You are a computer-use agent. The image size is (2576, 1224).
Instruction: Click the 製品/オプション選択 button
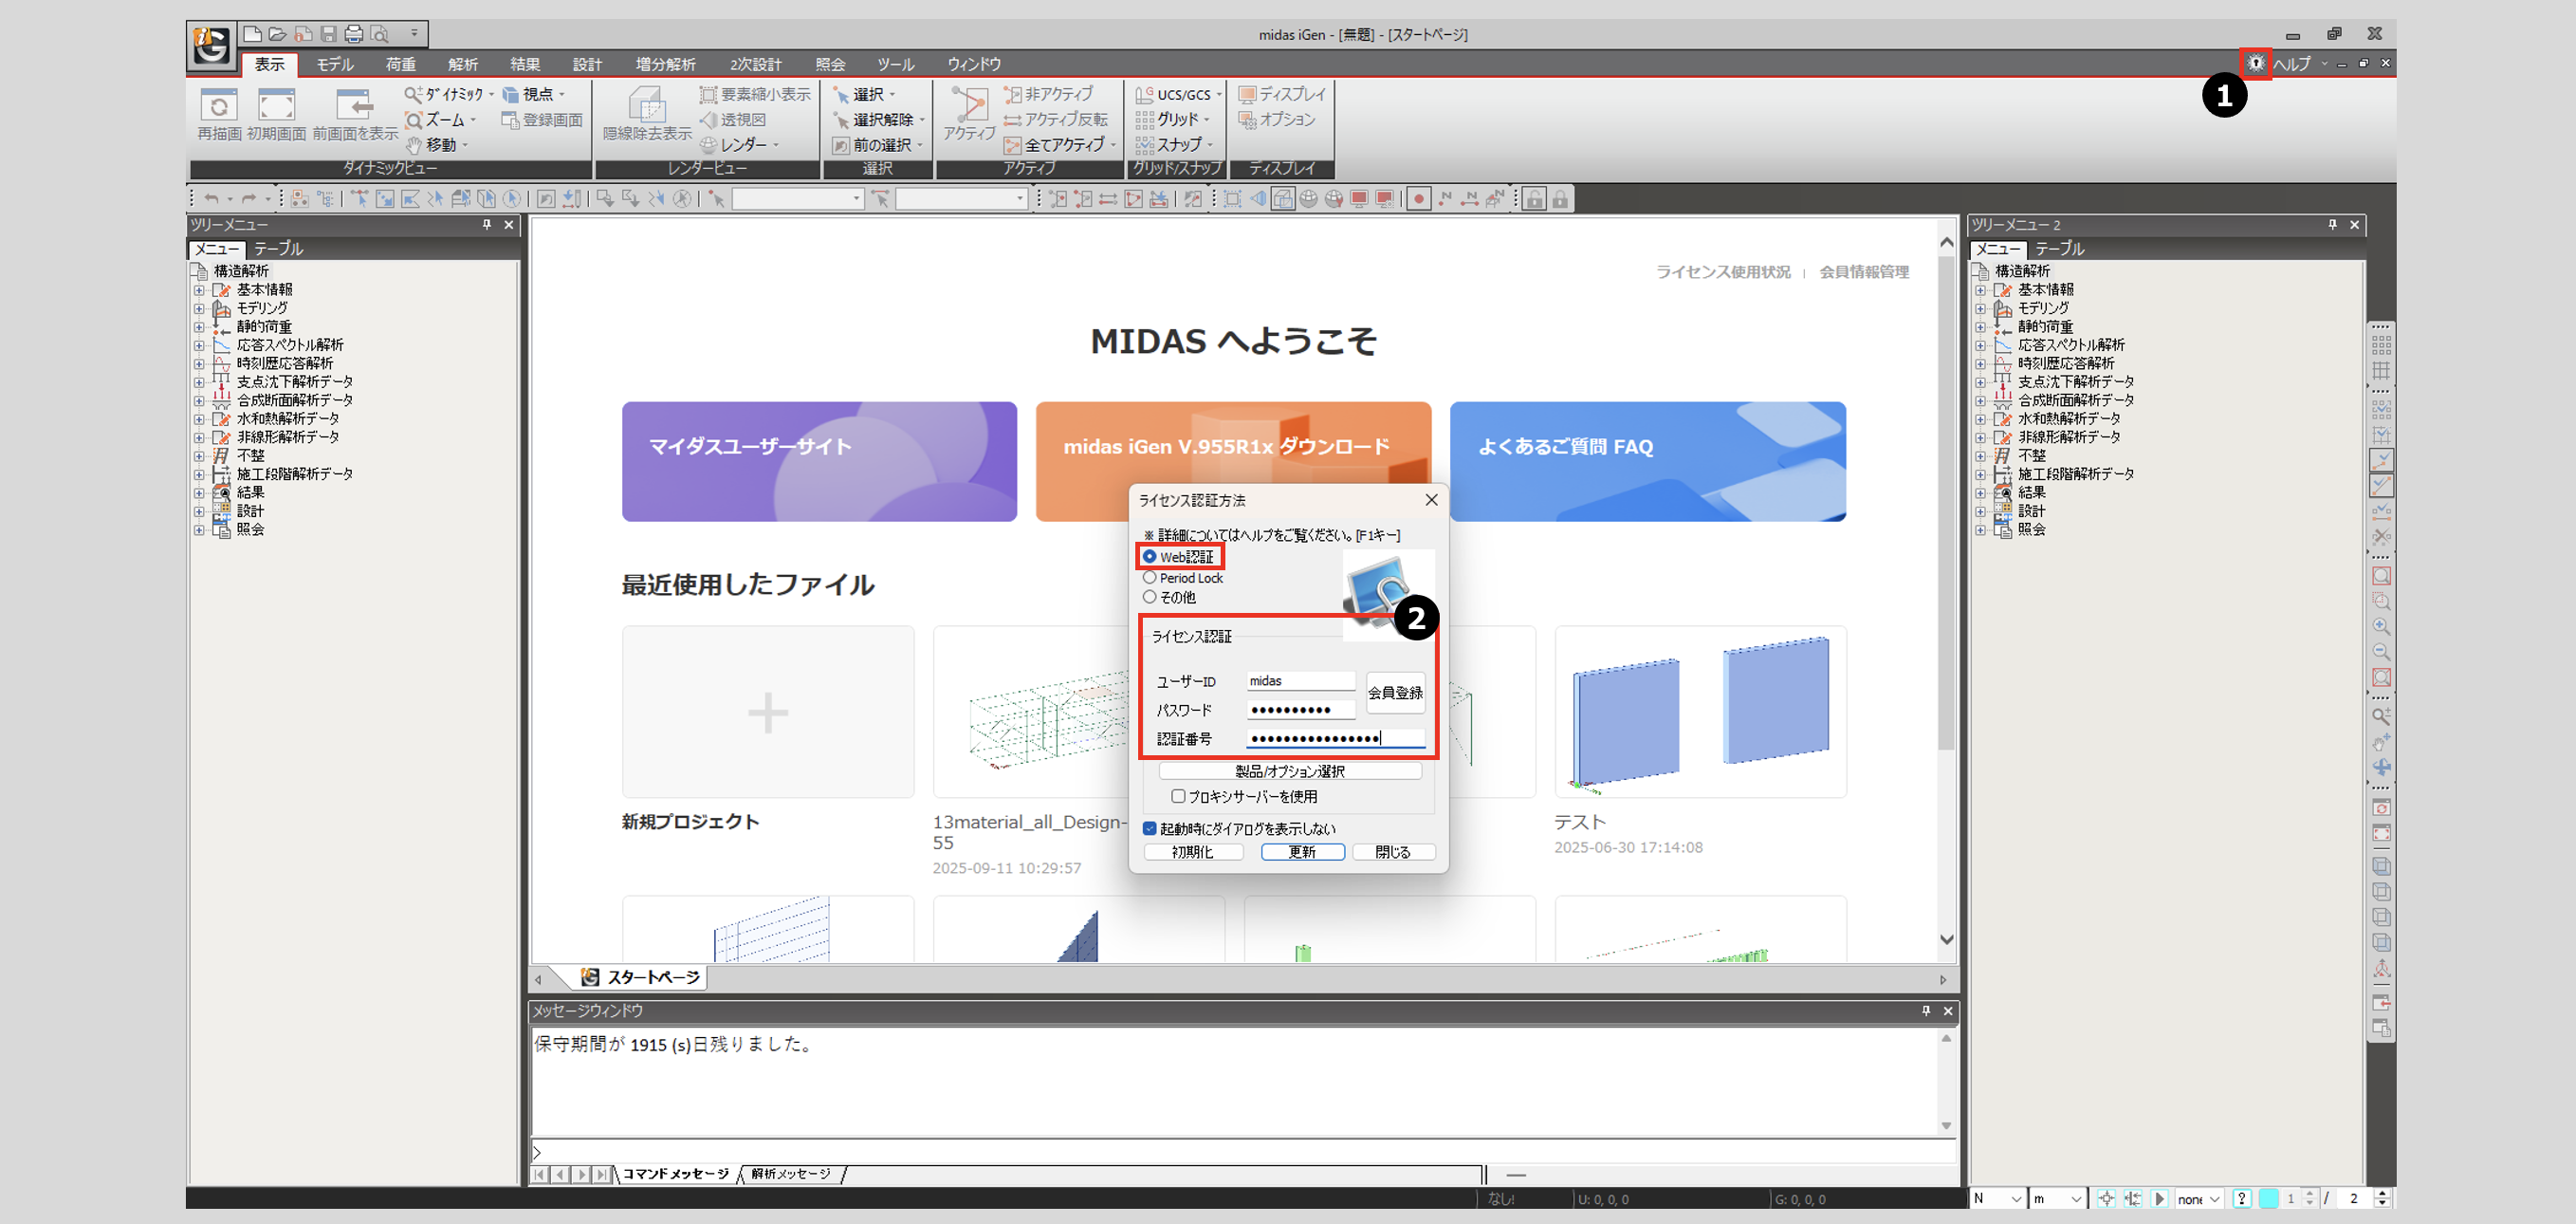pos(1290,771)
